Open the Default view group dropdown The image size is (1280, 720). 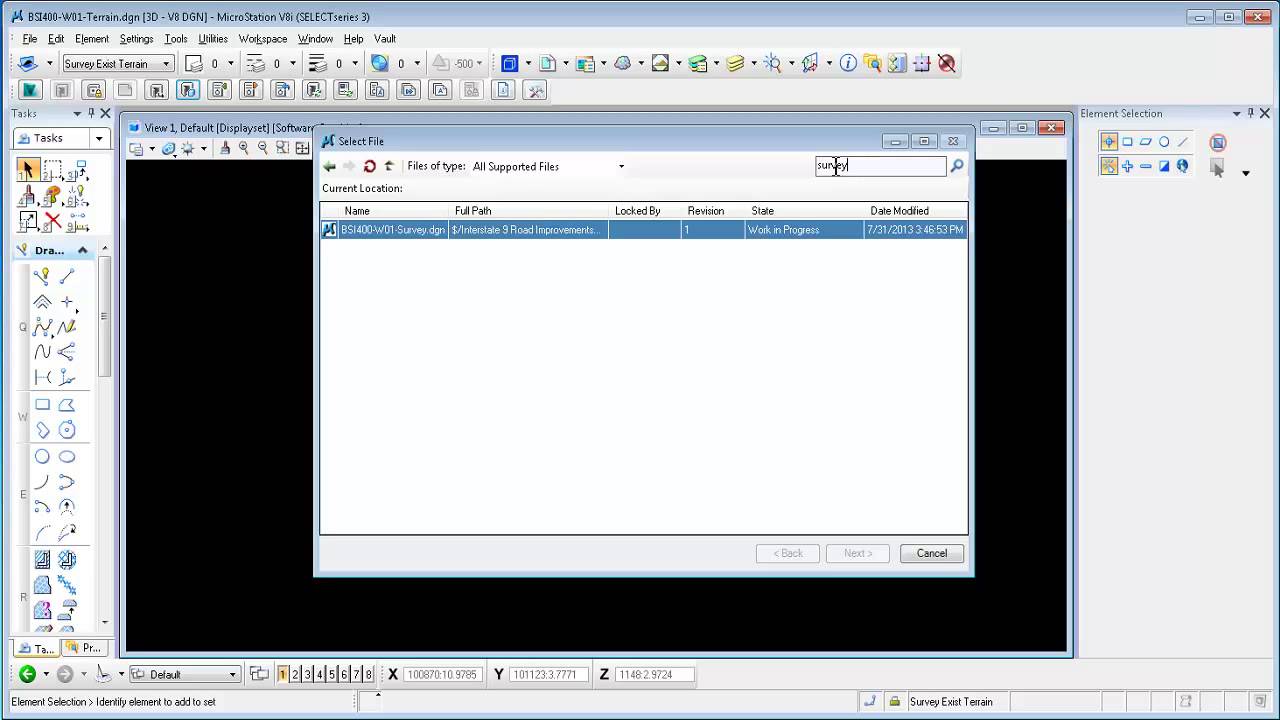click(231, 674)
